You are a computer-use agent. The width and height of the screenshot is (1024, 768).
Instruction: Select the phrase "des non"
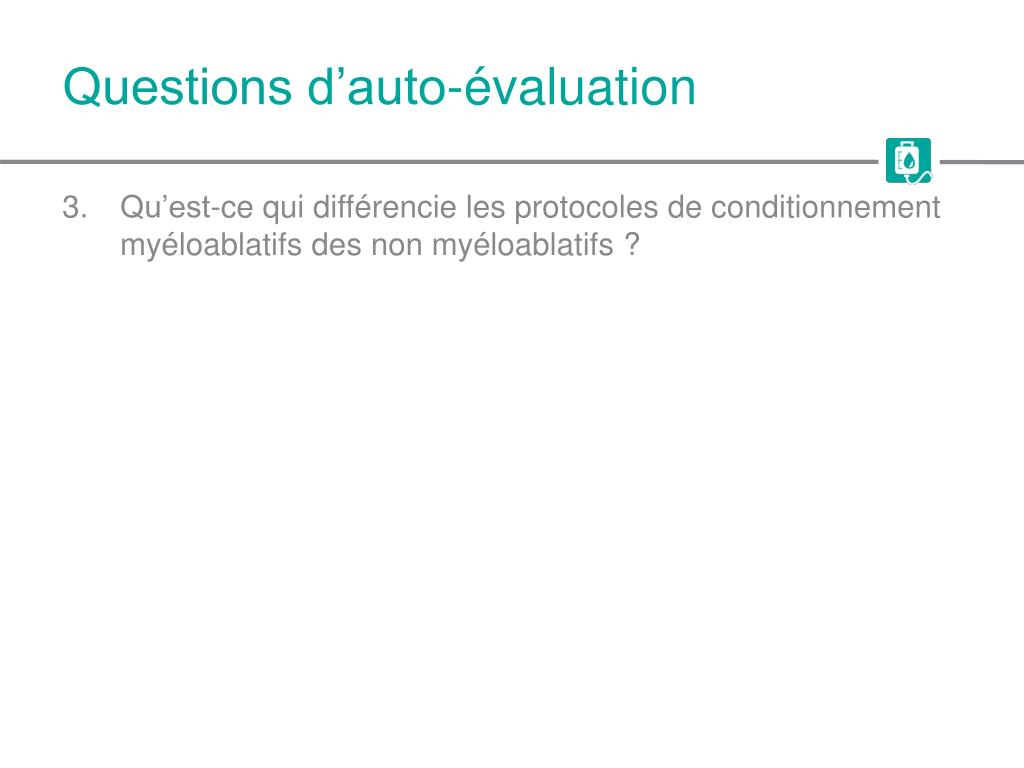(366, 246)
